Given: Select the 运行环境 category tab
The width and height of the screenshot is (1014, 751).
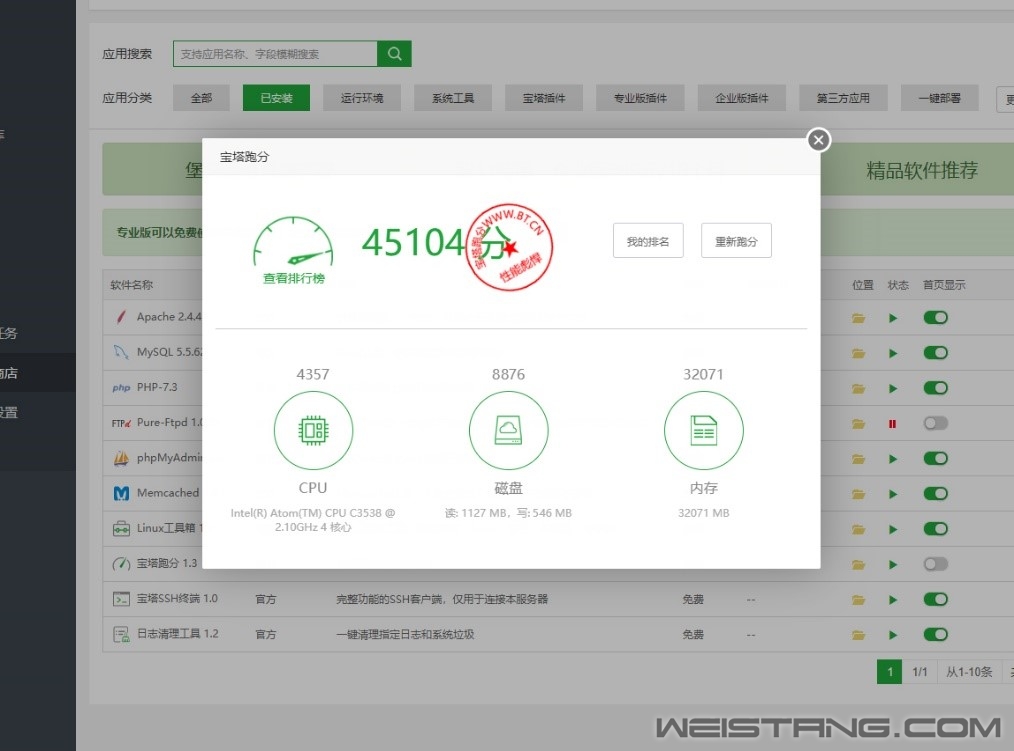Looking at the screenshot, I should click(x=362, y=98).
